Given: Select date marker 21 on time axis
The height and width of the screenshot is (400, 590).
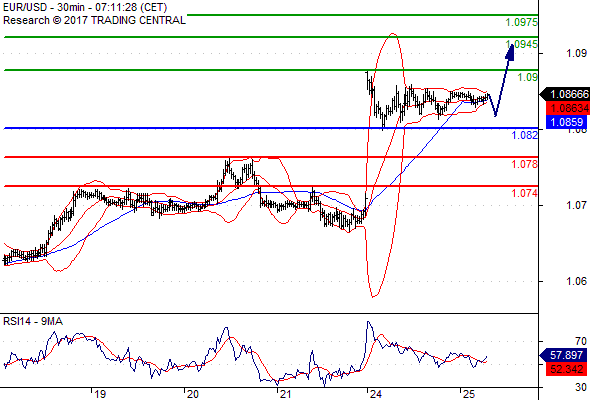Looking at the screenshot, I should 284,394.
